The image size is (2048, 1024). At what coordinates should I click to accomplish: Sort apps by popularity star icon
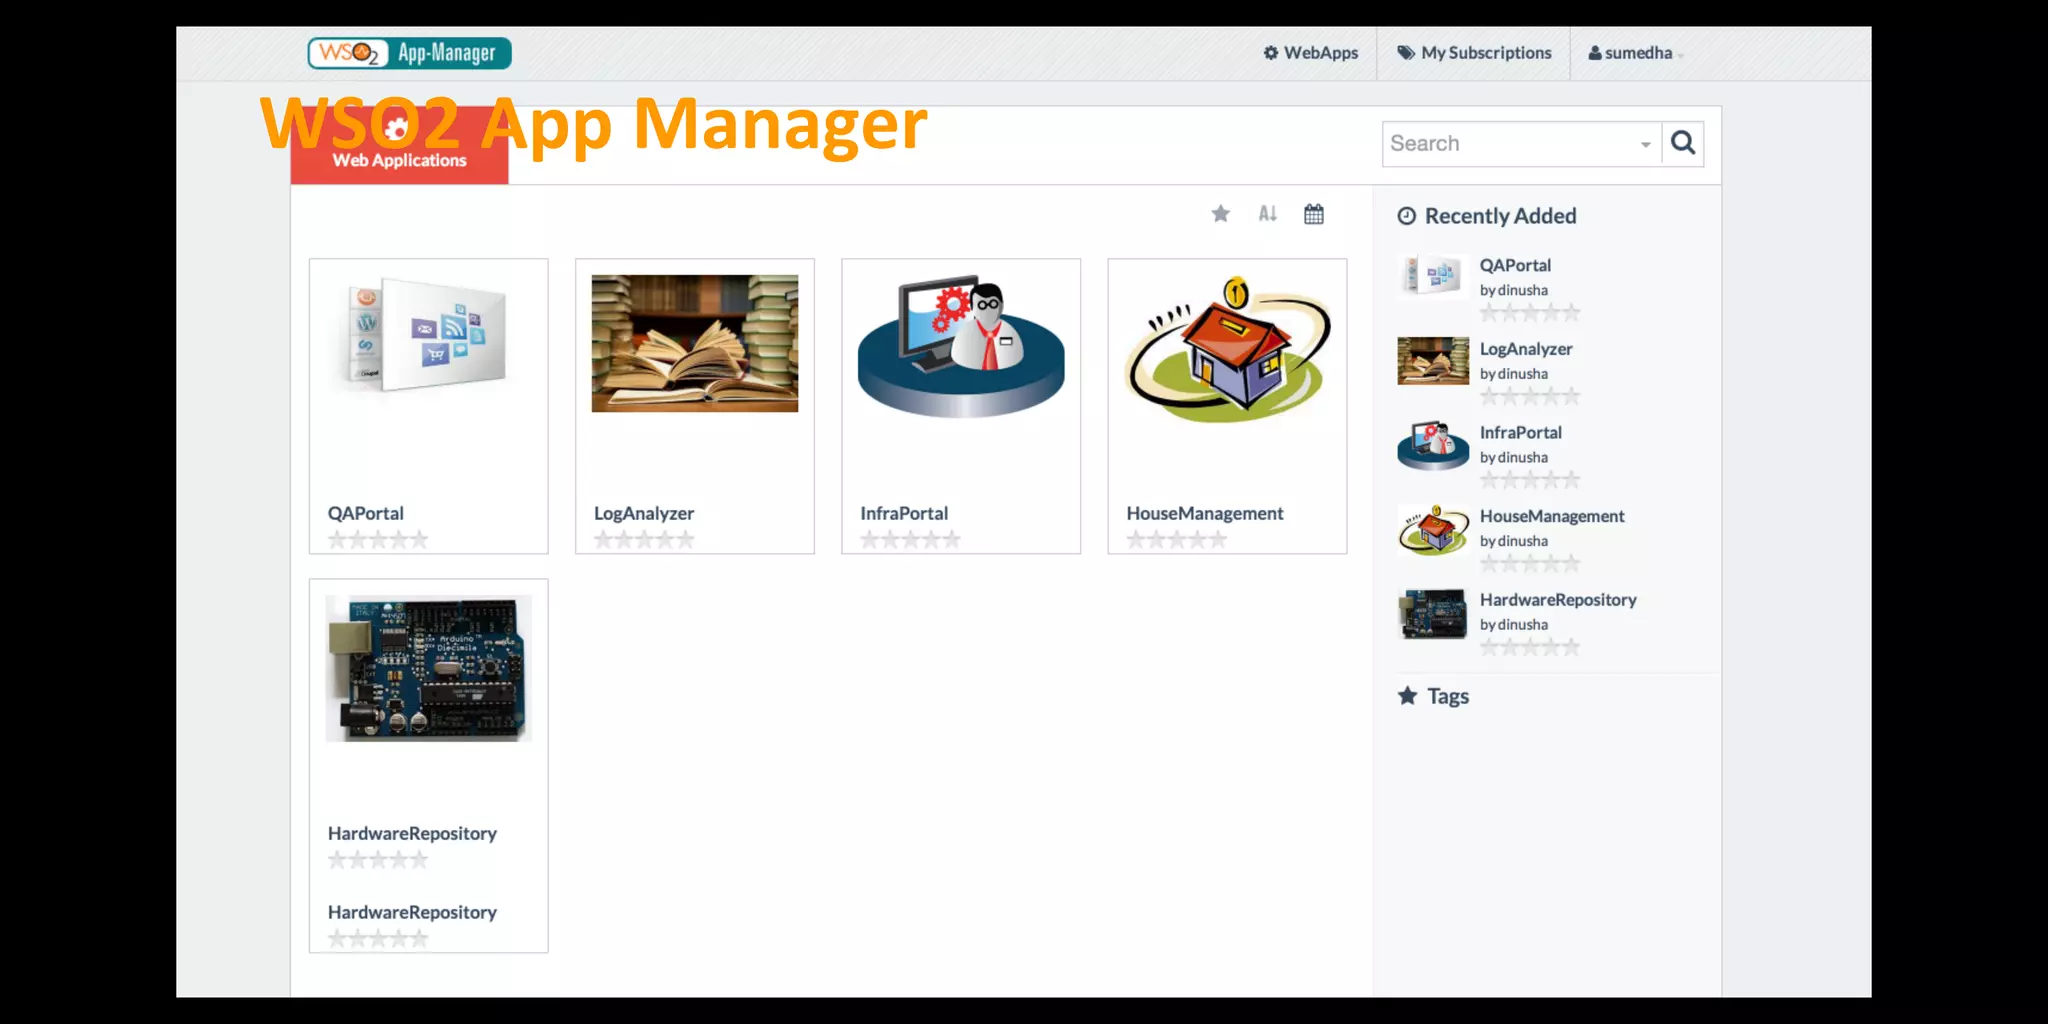(1220, 213)
